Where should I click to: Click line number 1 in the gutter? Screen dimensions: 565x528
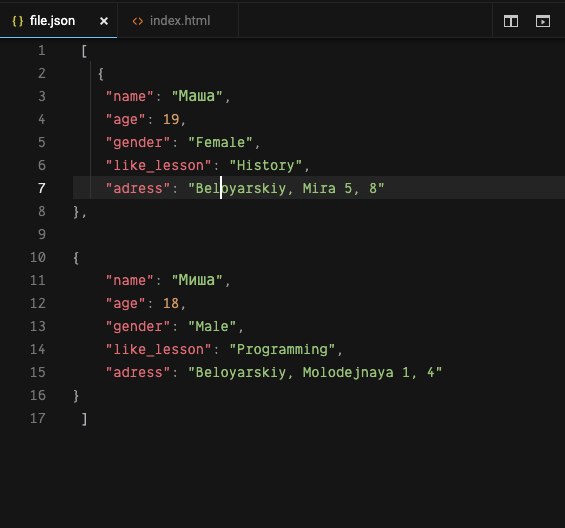[x=42, y=50]
